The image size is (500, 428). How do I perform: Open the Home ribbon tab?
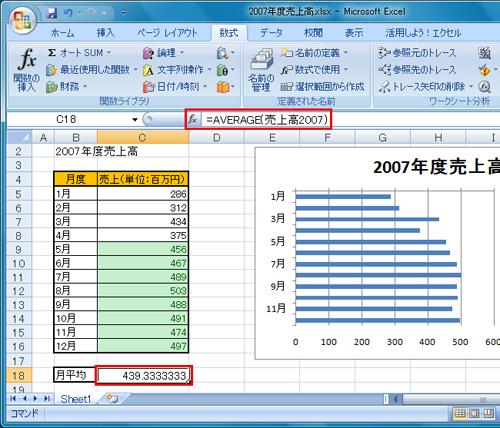coord(63,33)
